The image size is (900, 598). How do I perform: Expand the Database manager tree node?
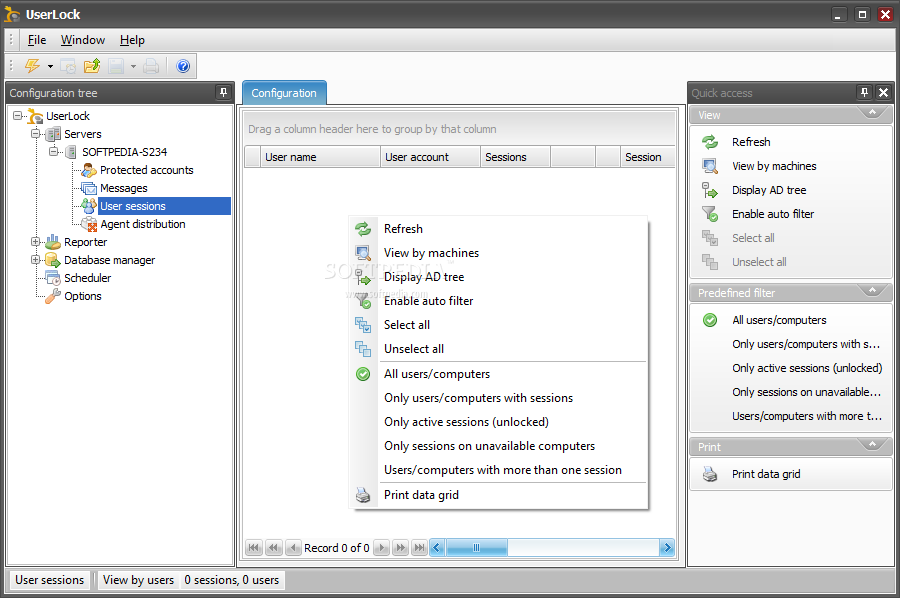36,259
